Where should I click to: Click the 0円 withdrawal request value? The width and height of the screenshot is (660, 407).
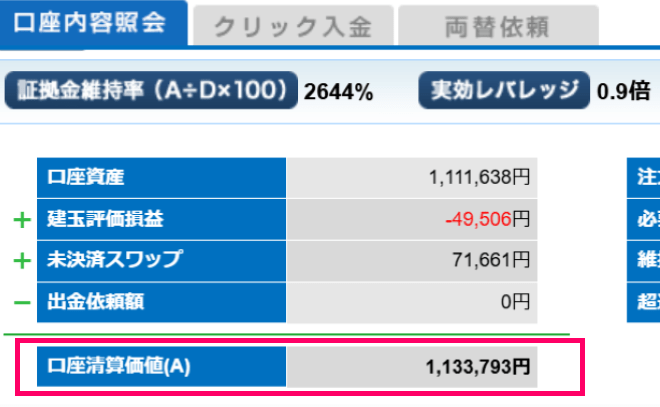coord(514,301)
